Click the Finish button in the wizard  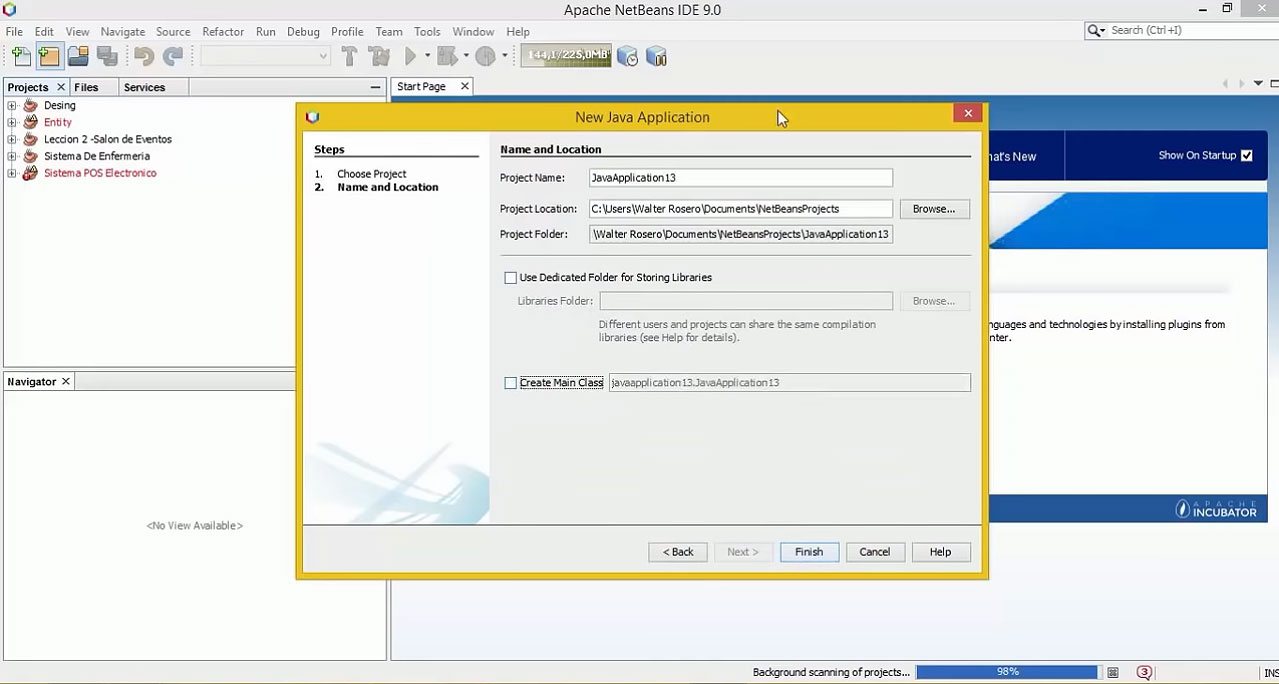(808, 552)
